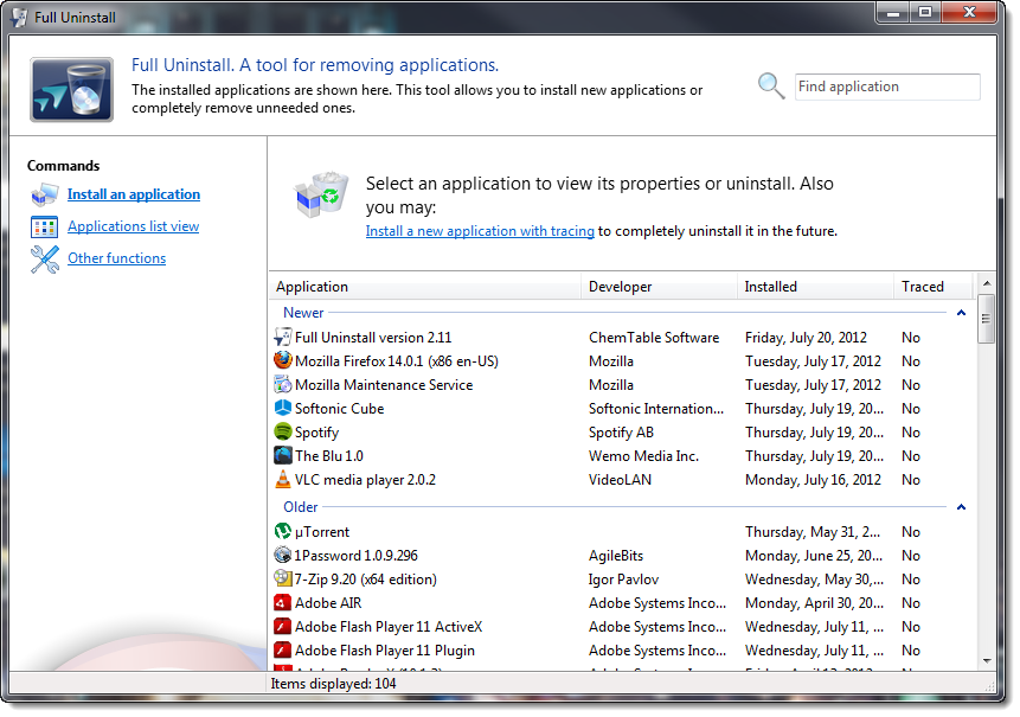Viewport: 1020px width, 717px height.
Task: Collapse the Newer group
Action: tap(961, 313)
